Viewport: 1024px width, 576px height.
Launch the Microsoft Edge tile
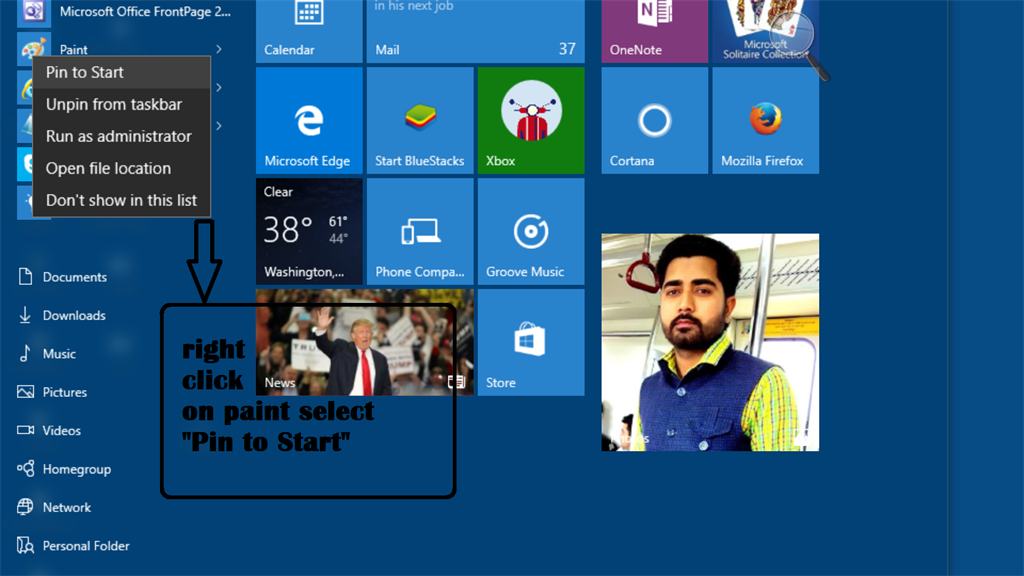(309, 120)
